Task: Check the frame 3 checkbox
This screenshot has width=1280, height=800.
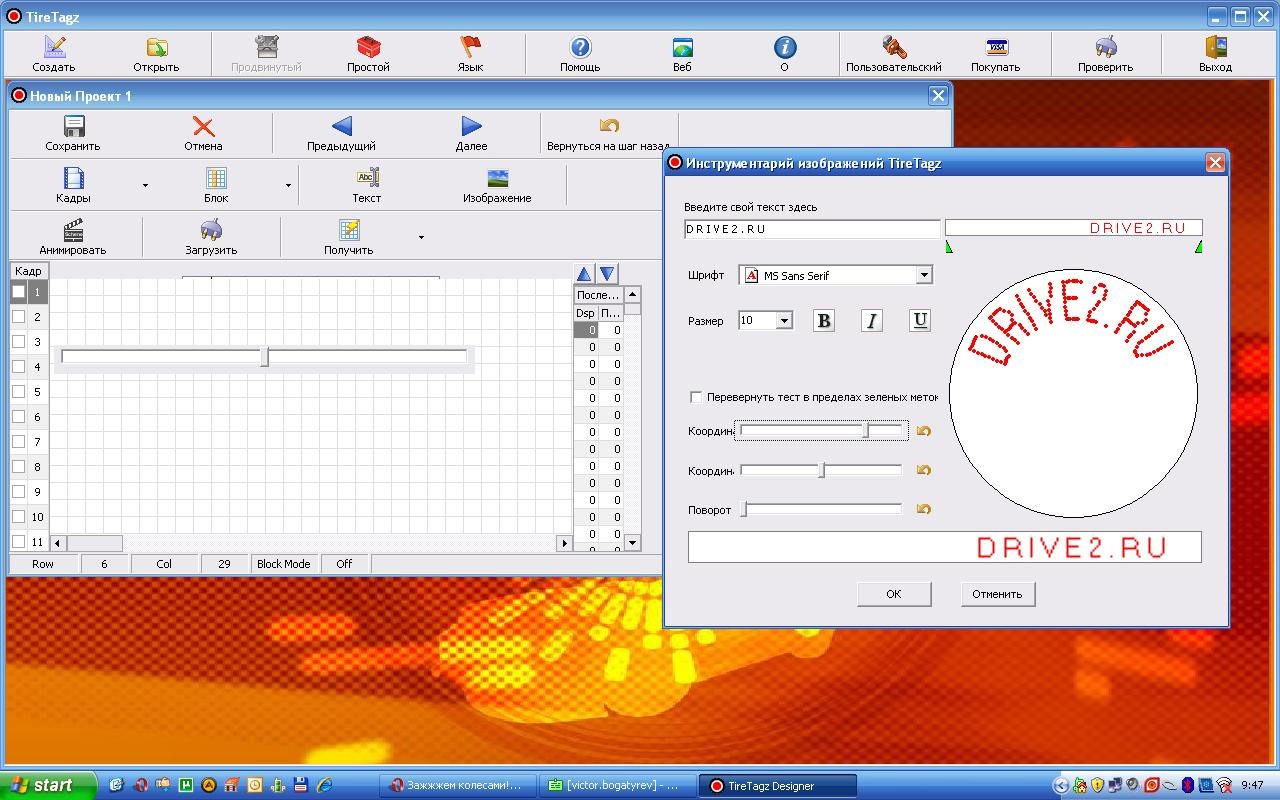Action: point(18,342)
